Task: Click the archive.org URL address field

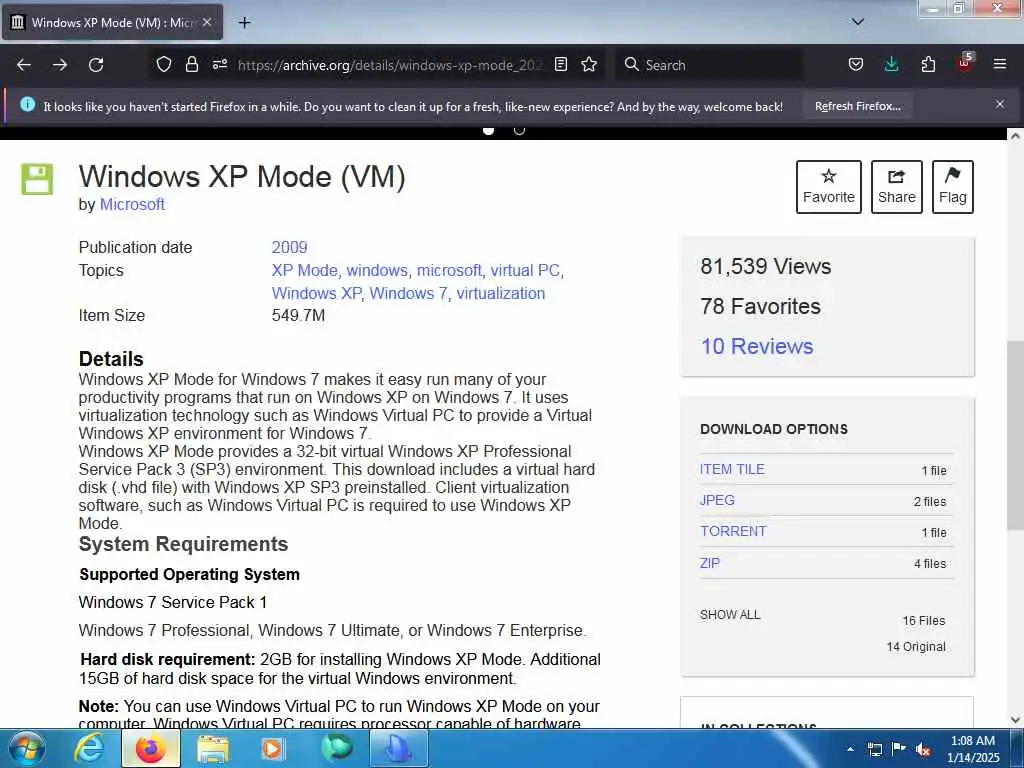Action: [390, 65]
